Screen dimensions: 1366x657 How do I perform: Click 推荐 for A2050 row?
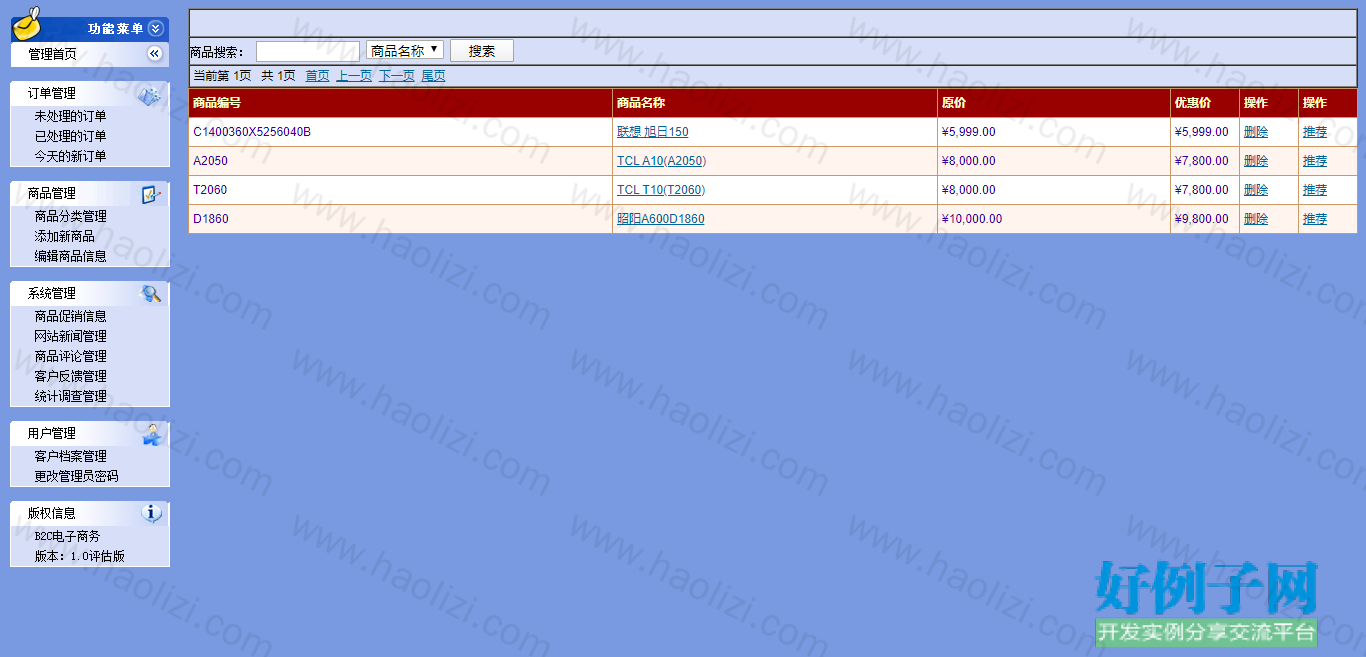1315,161
